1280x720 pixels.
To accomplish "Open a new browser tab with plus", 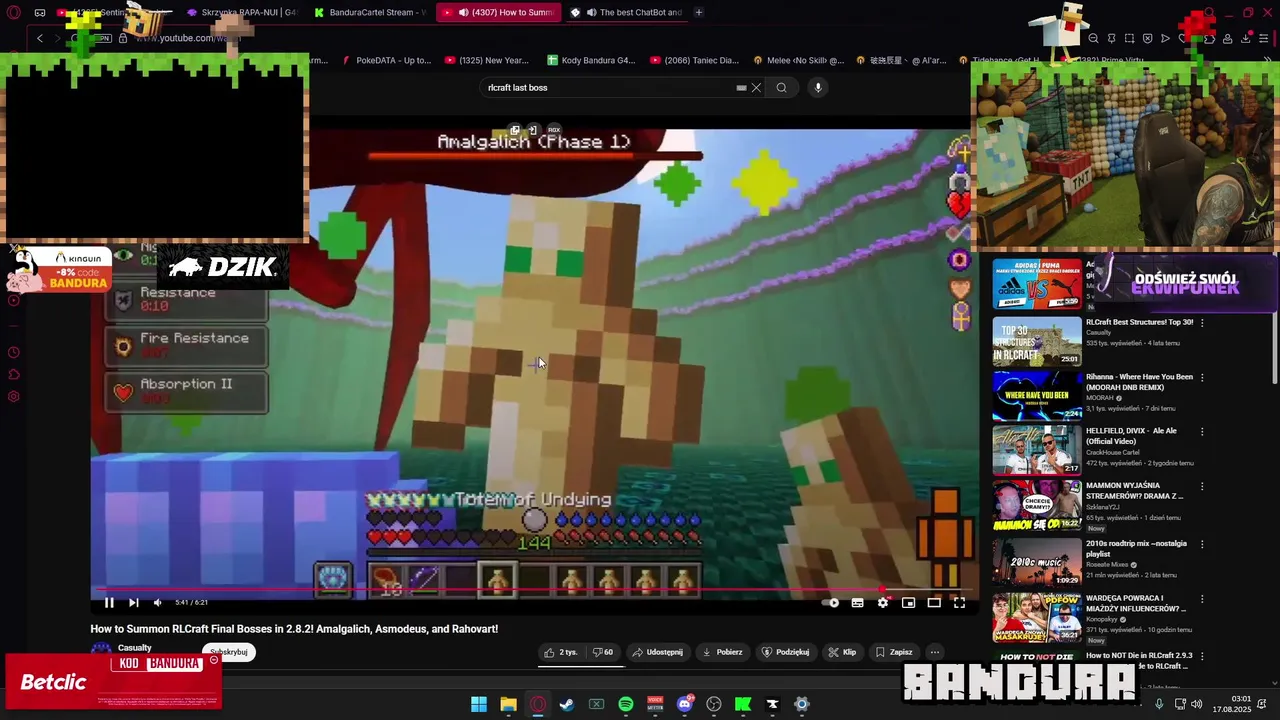I will coord(698,12).
